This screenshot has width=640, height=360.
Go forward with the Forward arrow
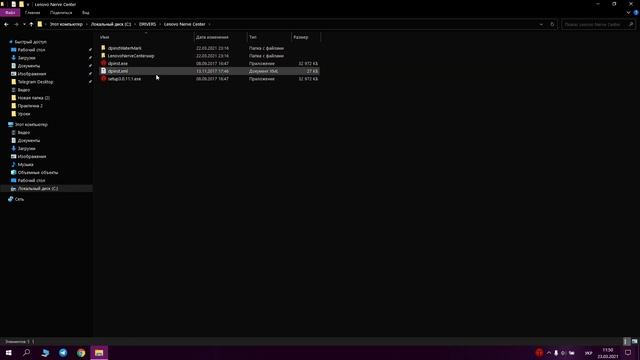(16, 24)
